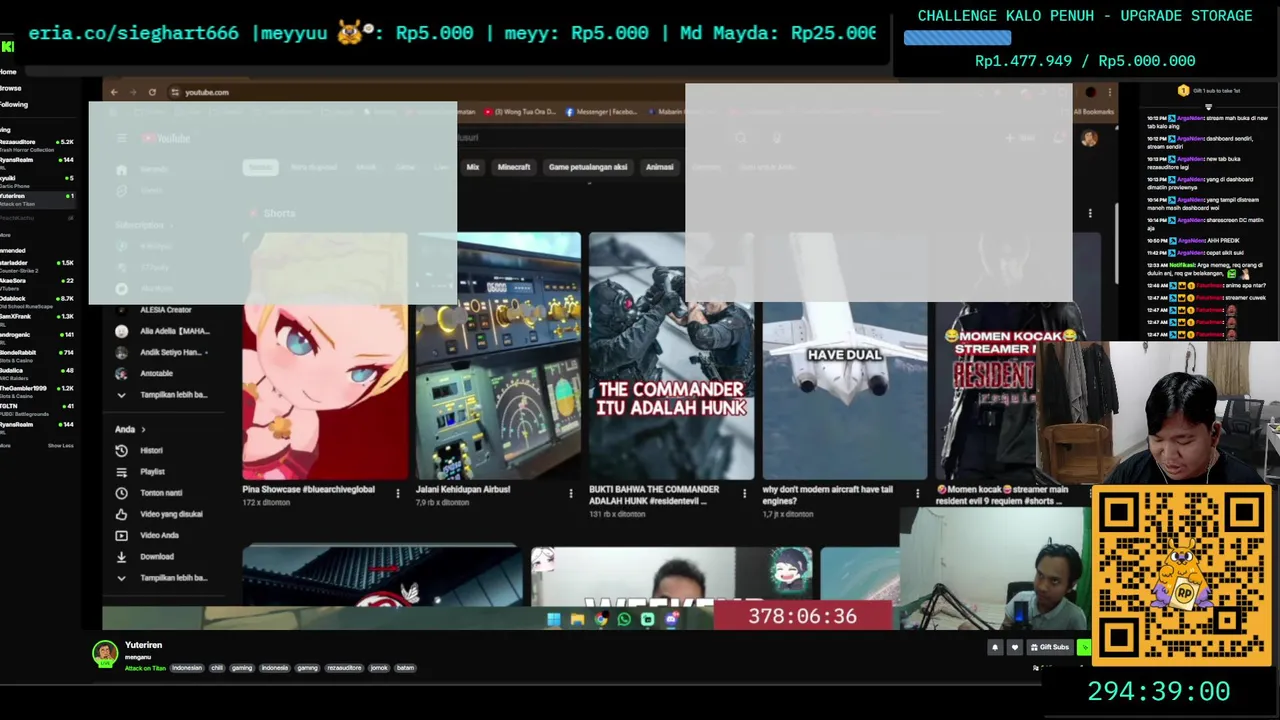Click the Indonesian stream tag

click(187, 668)
